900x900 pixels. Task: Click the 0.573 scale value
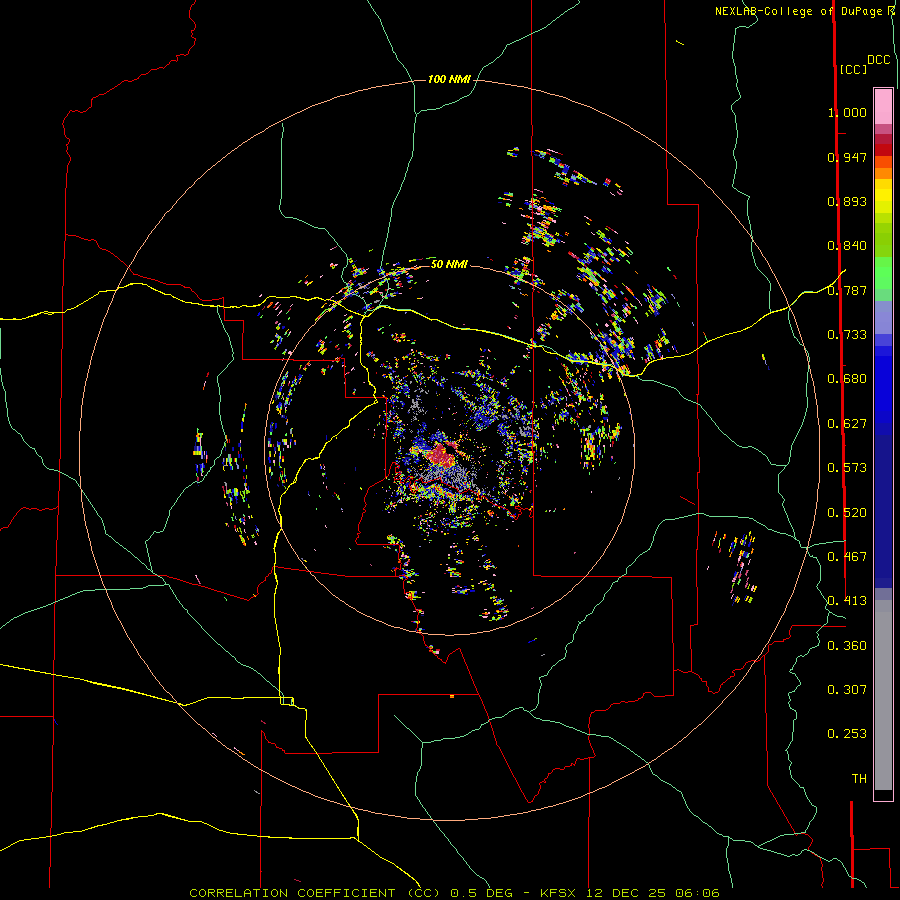[x=847, y=468]
